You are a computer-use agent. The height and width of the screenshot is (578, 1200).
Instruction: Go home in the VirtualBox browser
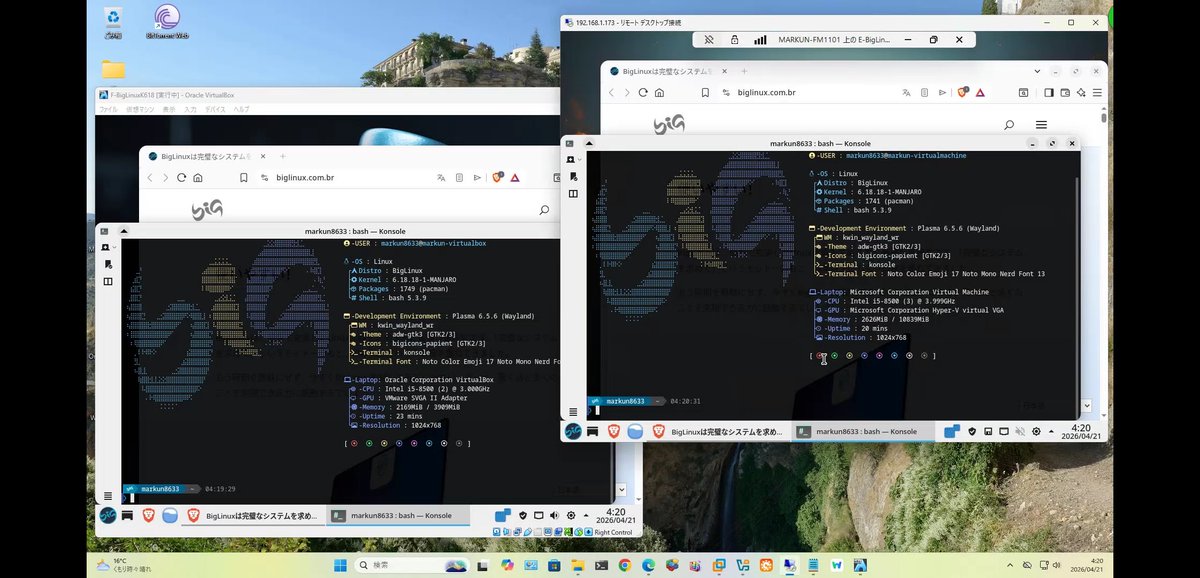[198, 177]
